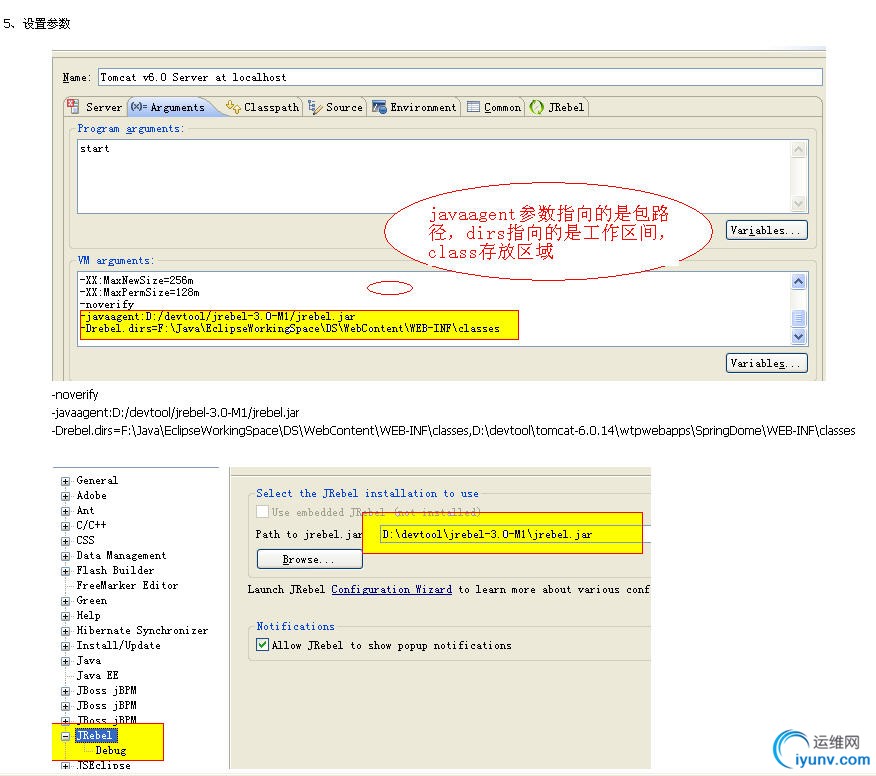876x776 pixels.
Task: Click the Program arguments scrollbar up arrow
Action: pos(798,149)
